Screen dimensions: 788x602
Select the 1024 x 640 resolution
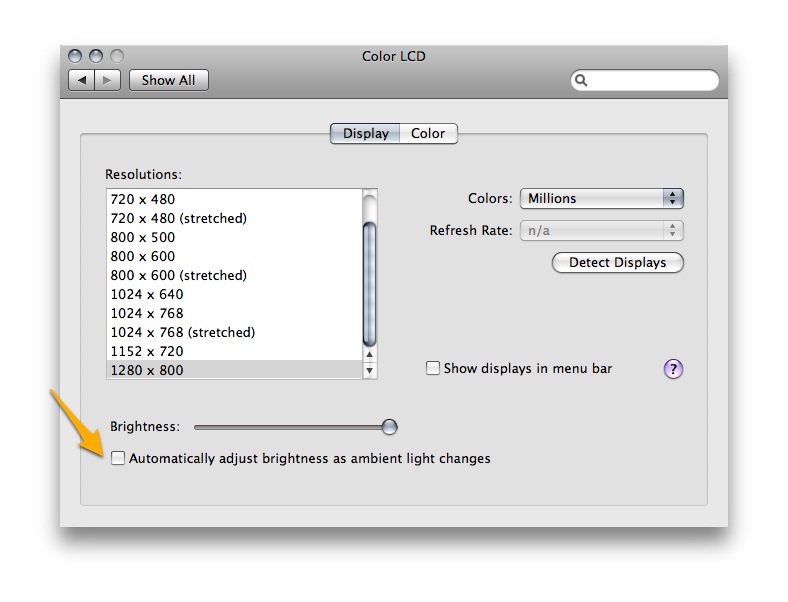pos(234,294)
